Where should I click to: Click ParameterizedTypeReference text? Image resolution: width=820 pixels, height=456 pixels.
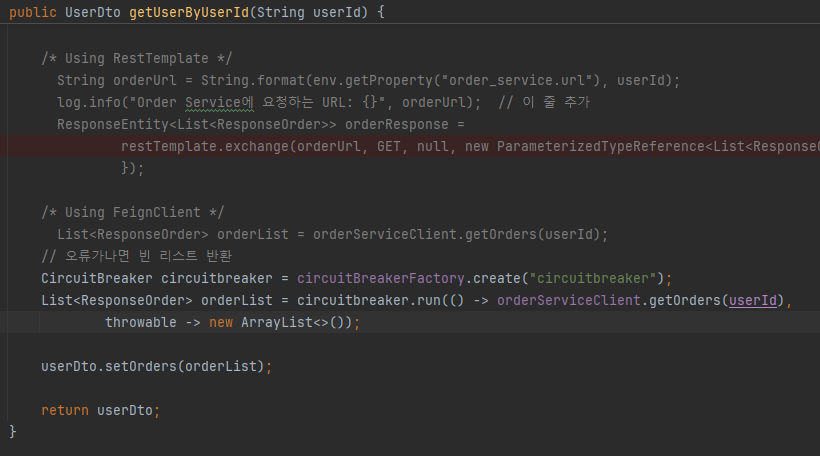tap(601, 146)
